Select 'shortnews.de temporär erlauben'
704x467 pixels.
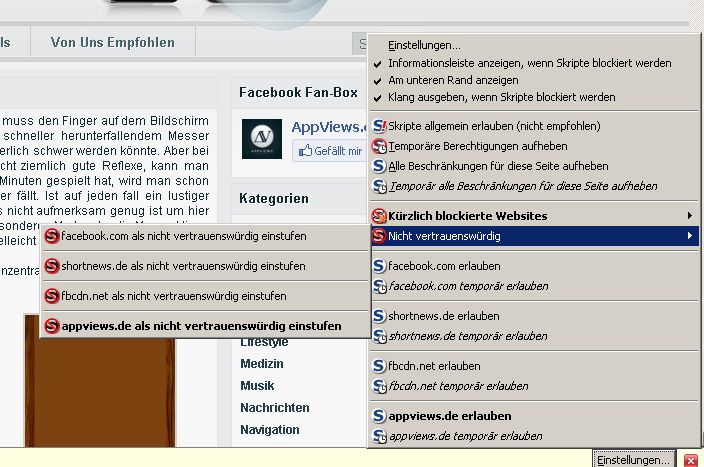tap(534, 336)
